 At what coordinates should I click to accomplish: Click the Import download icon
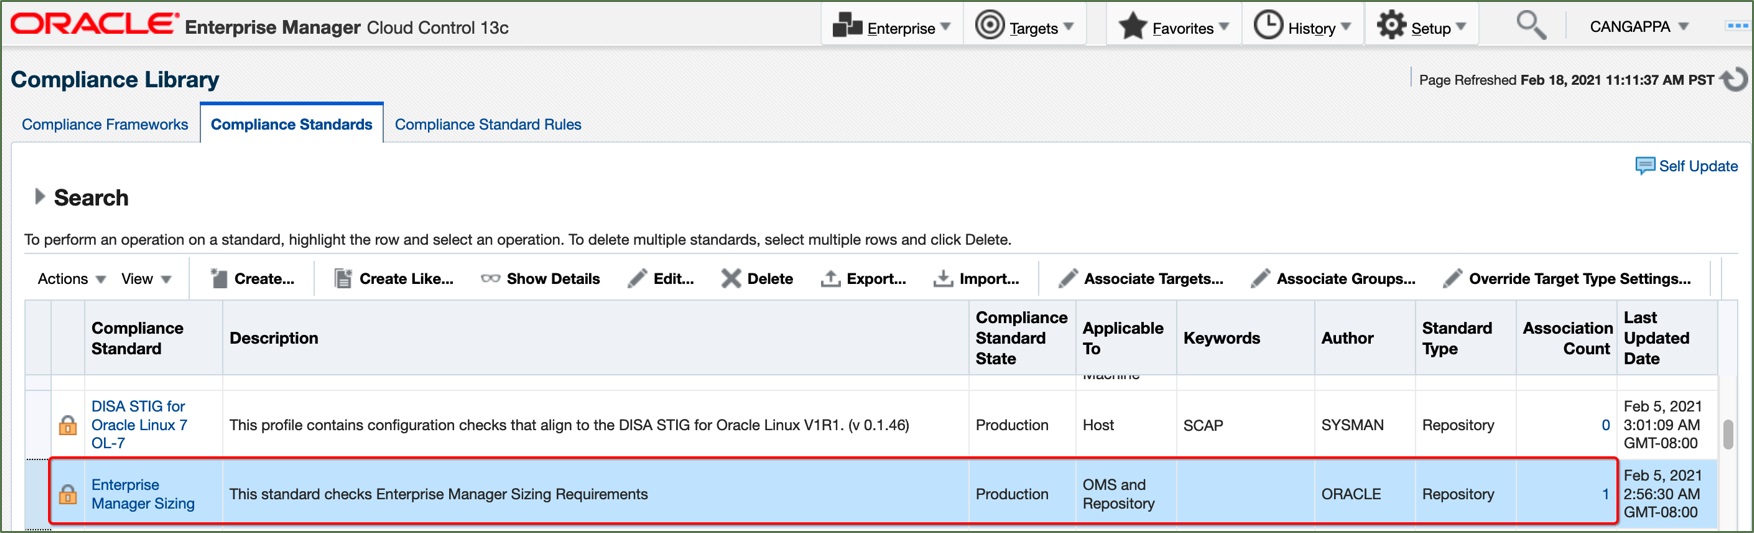[943, 279]
